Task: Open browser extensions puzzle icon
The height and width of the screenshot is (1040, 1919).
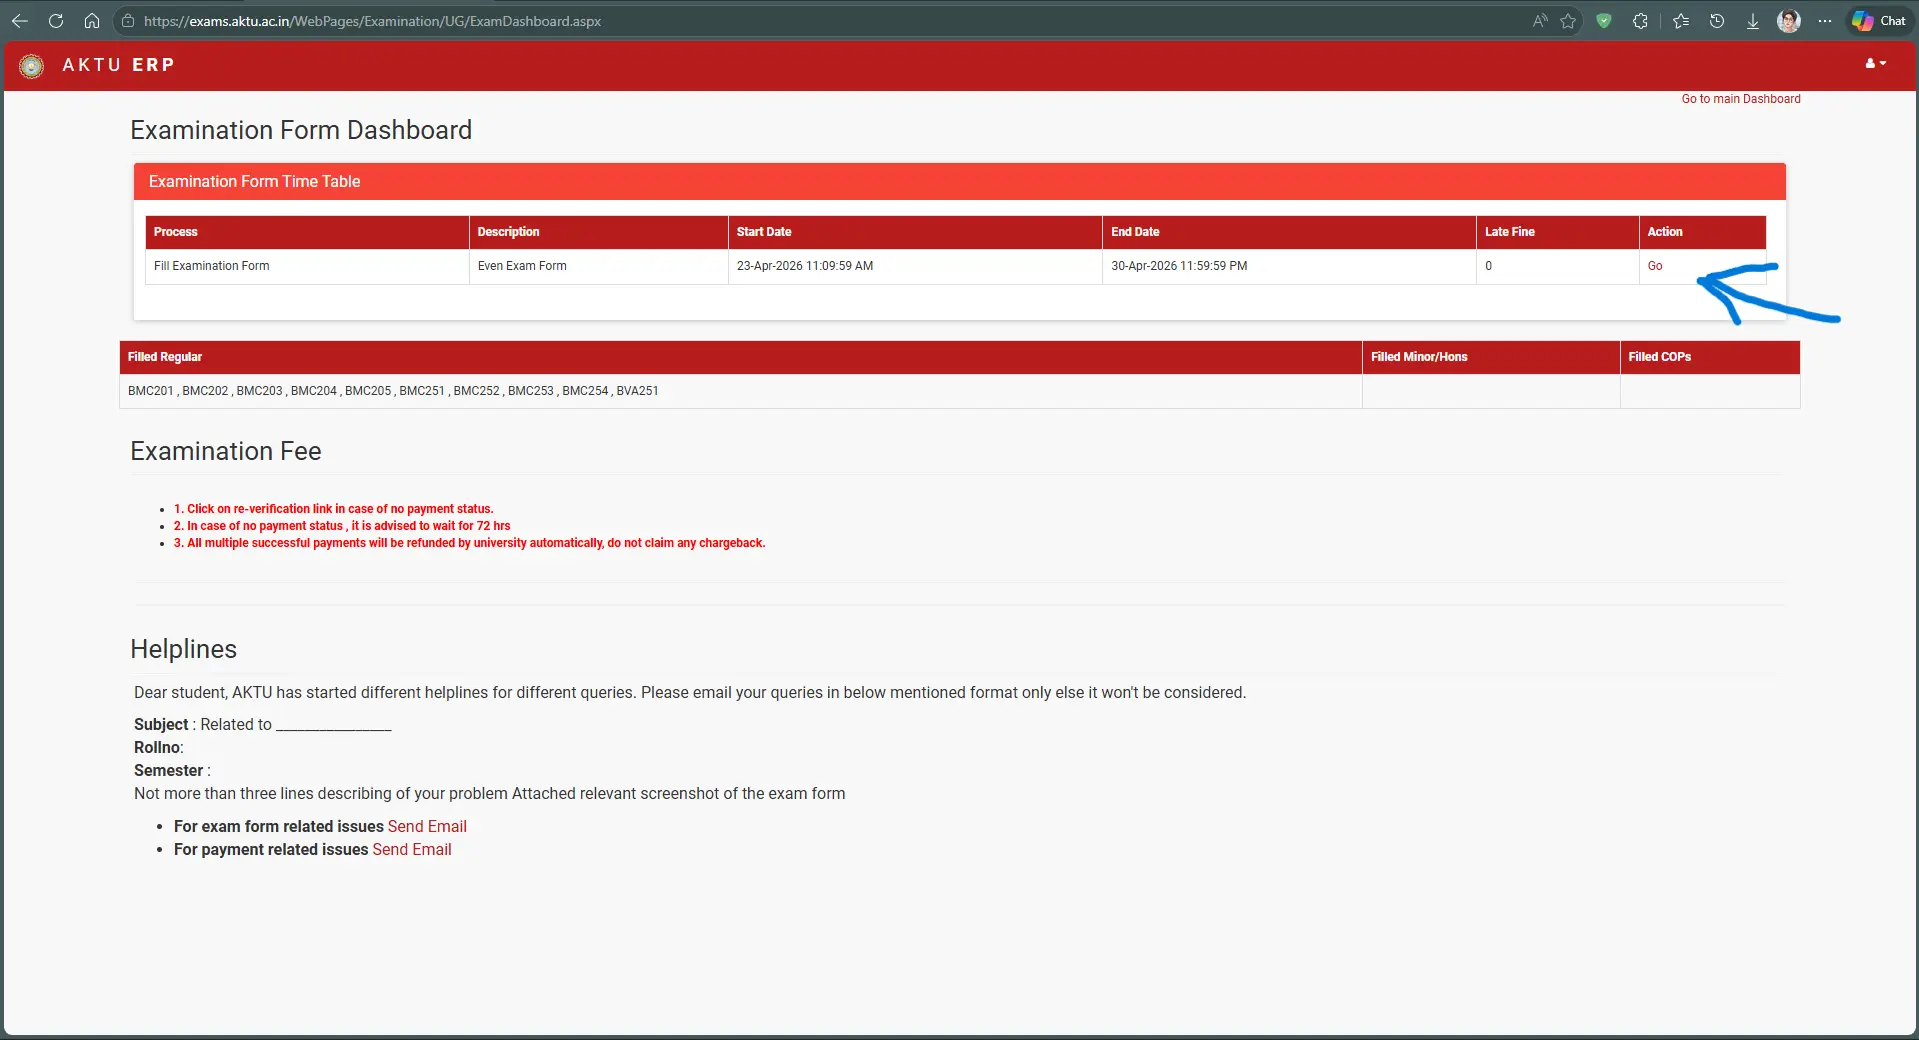Action: 1640,21
